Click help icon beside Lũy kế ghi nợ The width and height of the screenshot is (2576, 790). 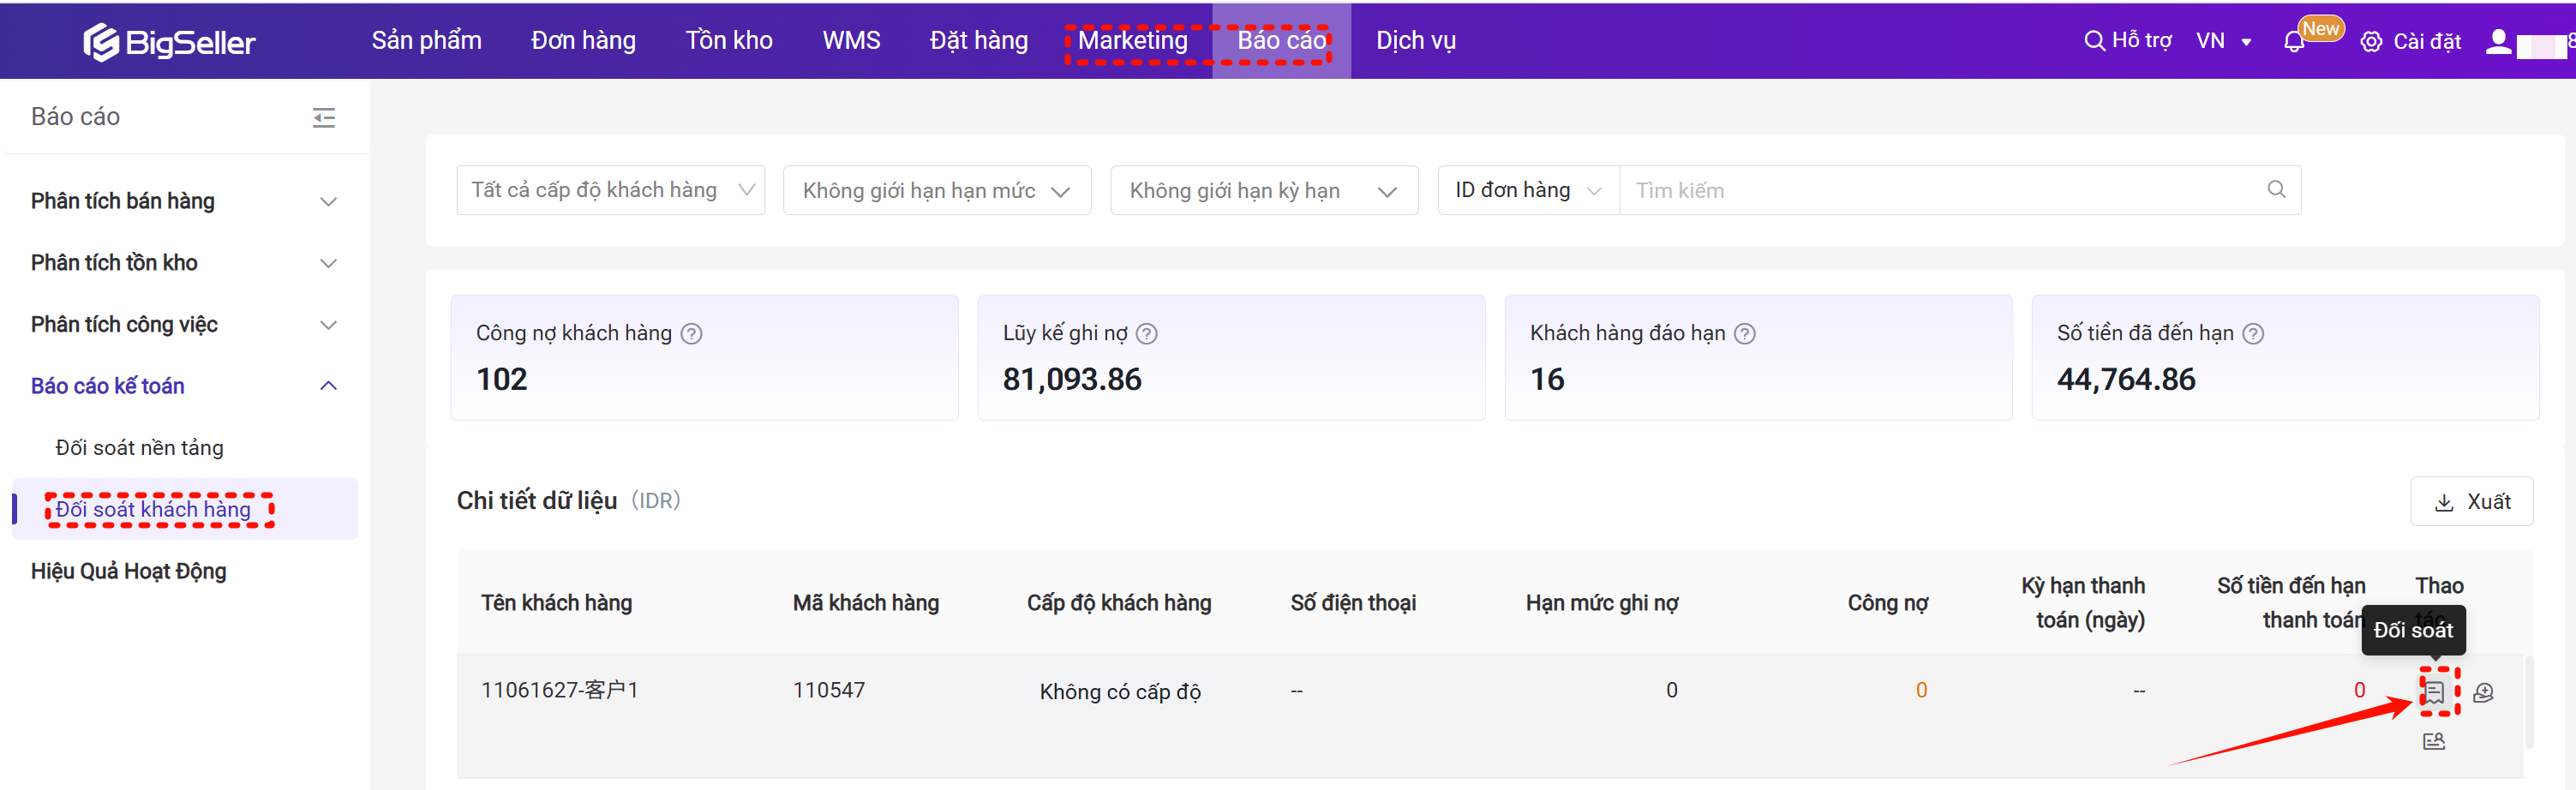pos(1147,334)
